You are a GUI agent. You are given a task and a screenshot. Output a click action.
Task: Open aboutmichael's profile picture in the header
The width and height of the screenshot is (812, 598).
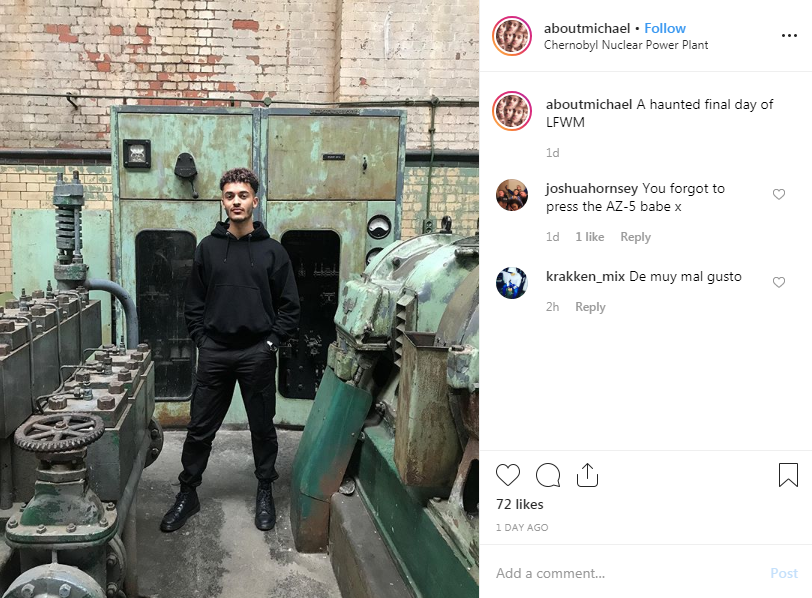(512, 36)
